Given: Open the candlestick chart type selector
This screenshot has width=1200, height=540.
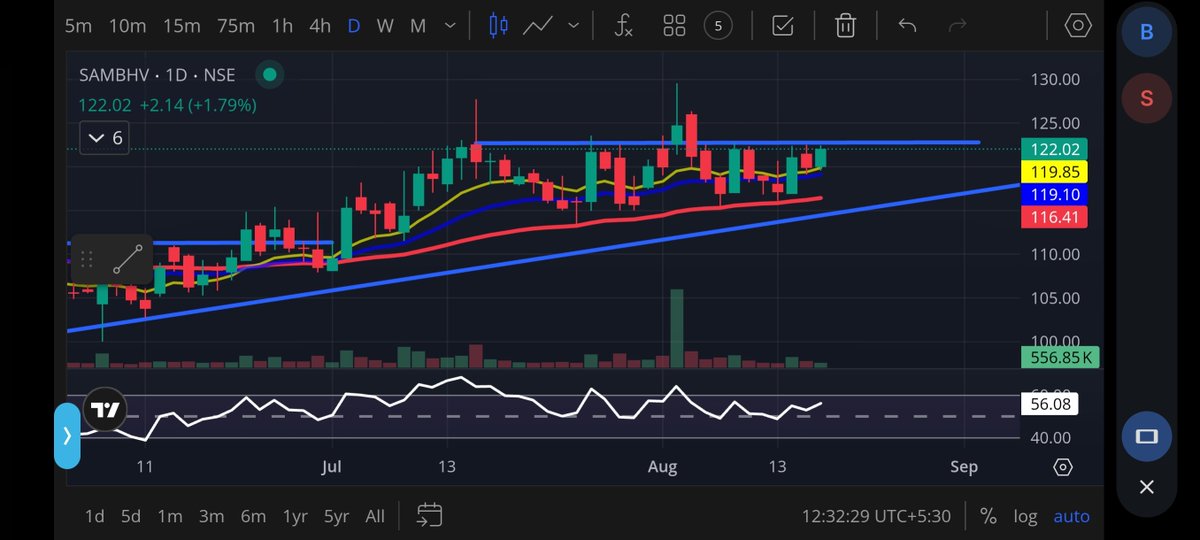Looking at the screenshot, I should [x=498, y=26].
